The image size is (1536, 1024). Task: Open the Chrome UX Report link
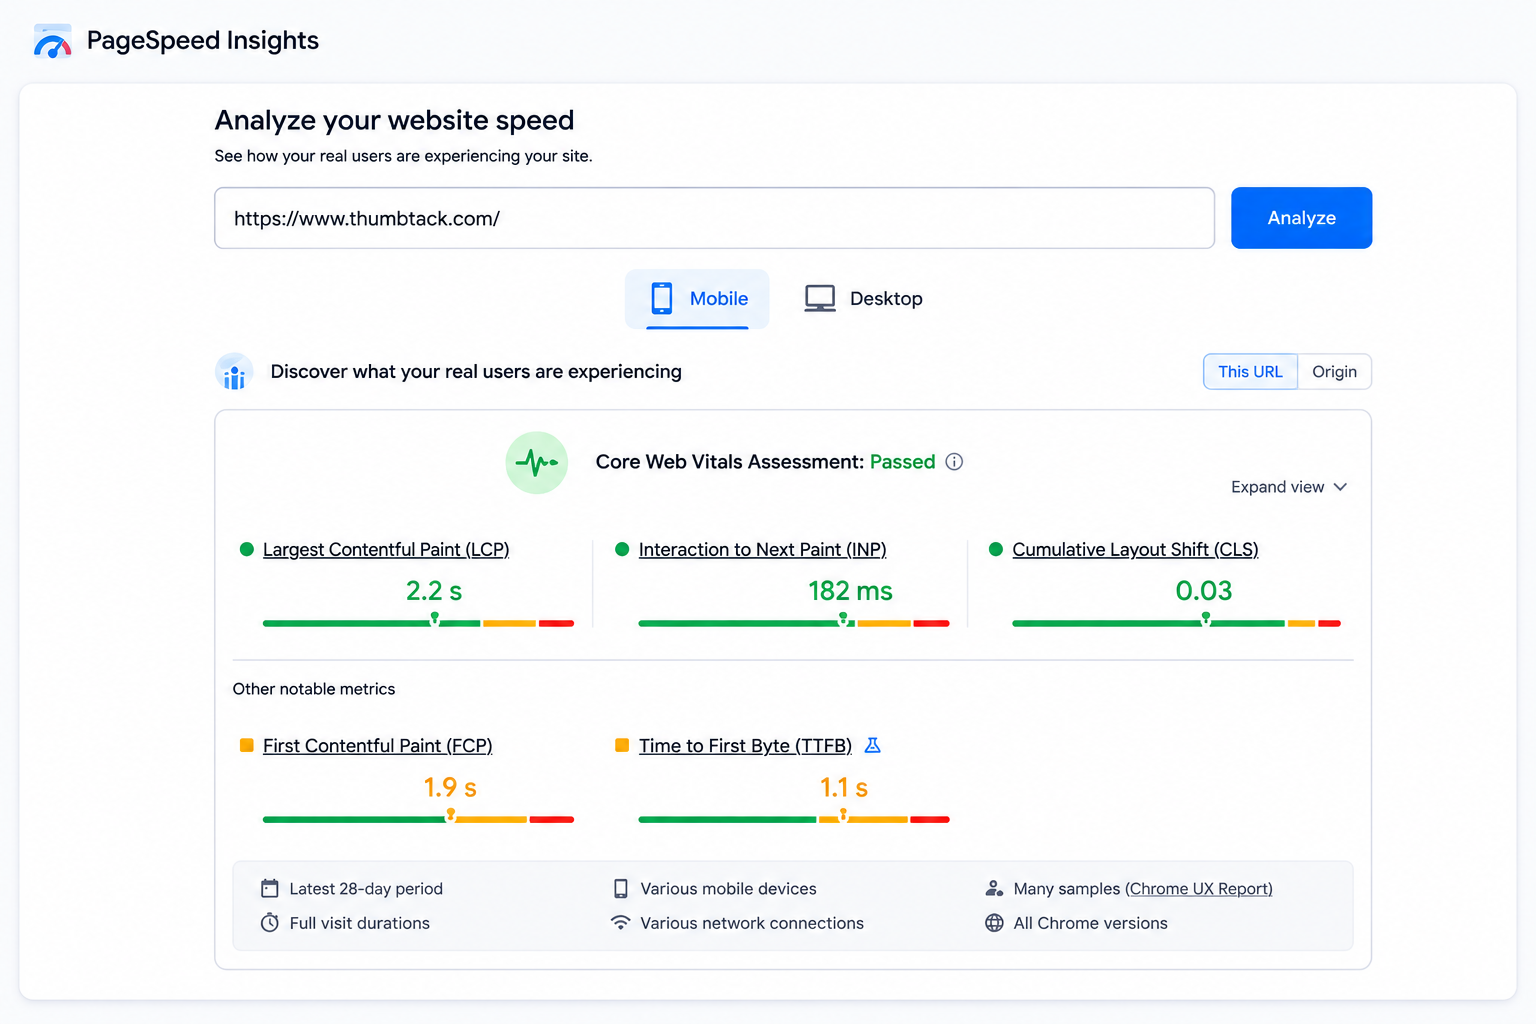pos(1199,889)
